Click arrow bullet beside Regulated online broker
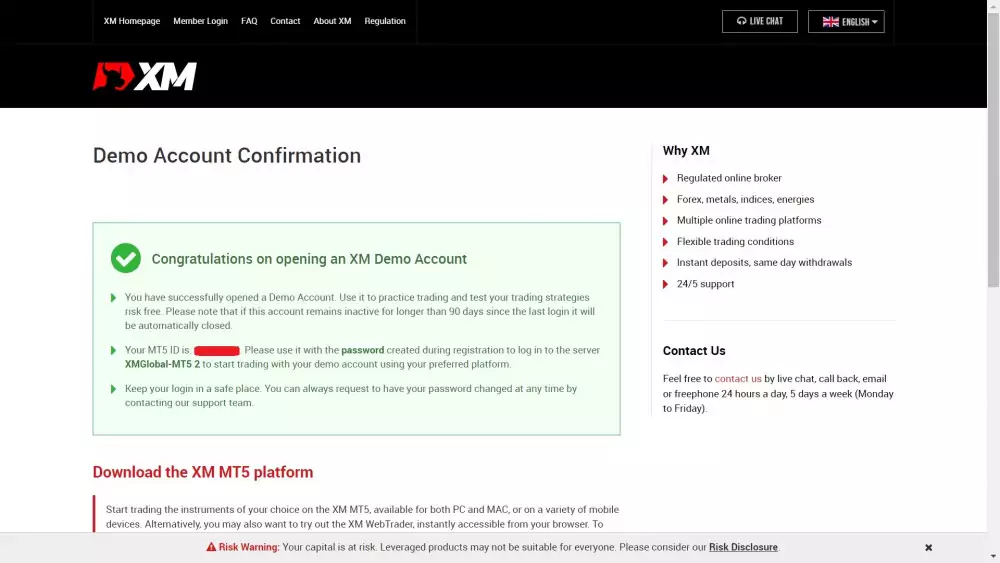The height and width of the screenshot is (563, 1000). (x=665, y=179)
